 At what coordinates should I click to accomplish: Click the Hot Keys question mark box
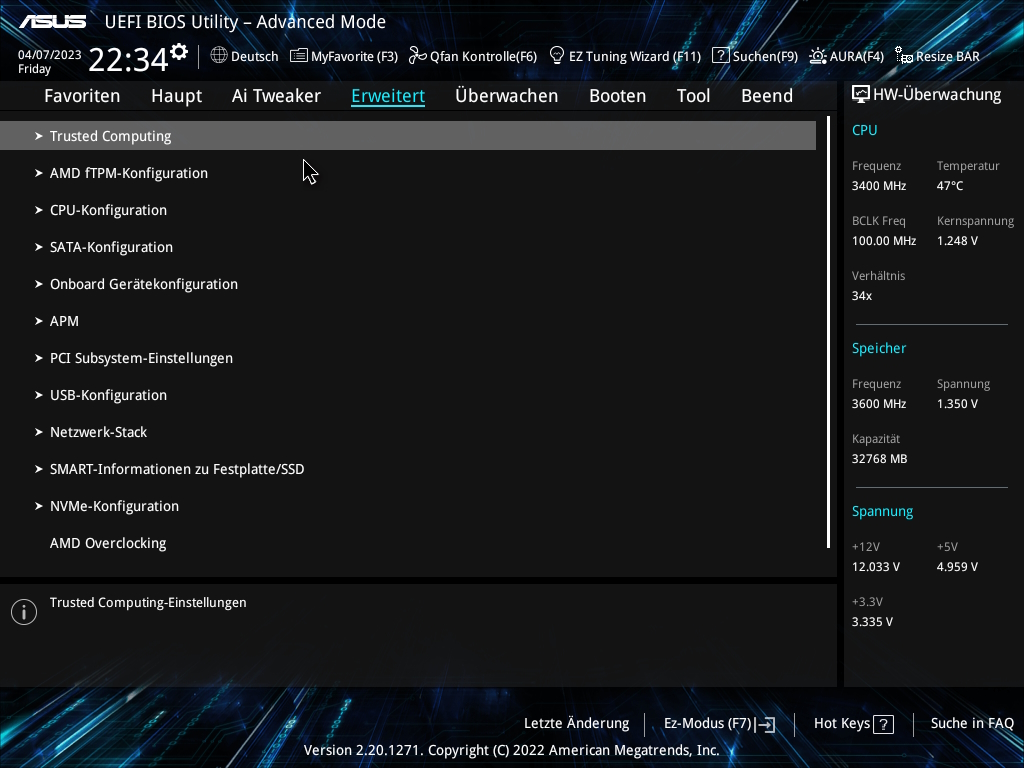tap(884, 724)
